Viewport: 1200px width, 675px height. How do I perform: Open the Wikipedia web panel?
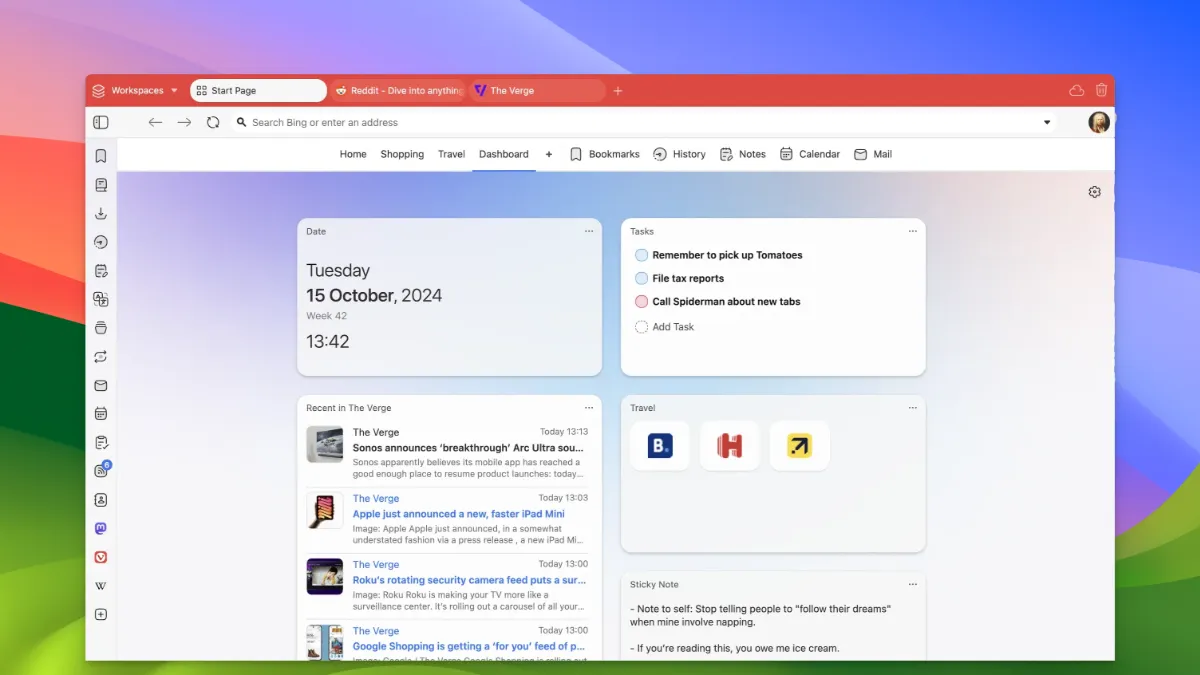pyautogui.click(x=101, y=586)
